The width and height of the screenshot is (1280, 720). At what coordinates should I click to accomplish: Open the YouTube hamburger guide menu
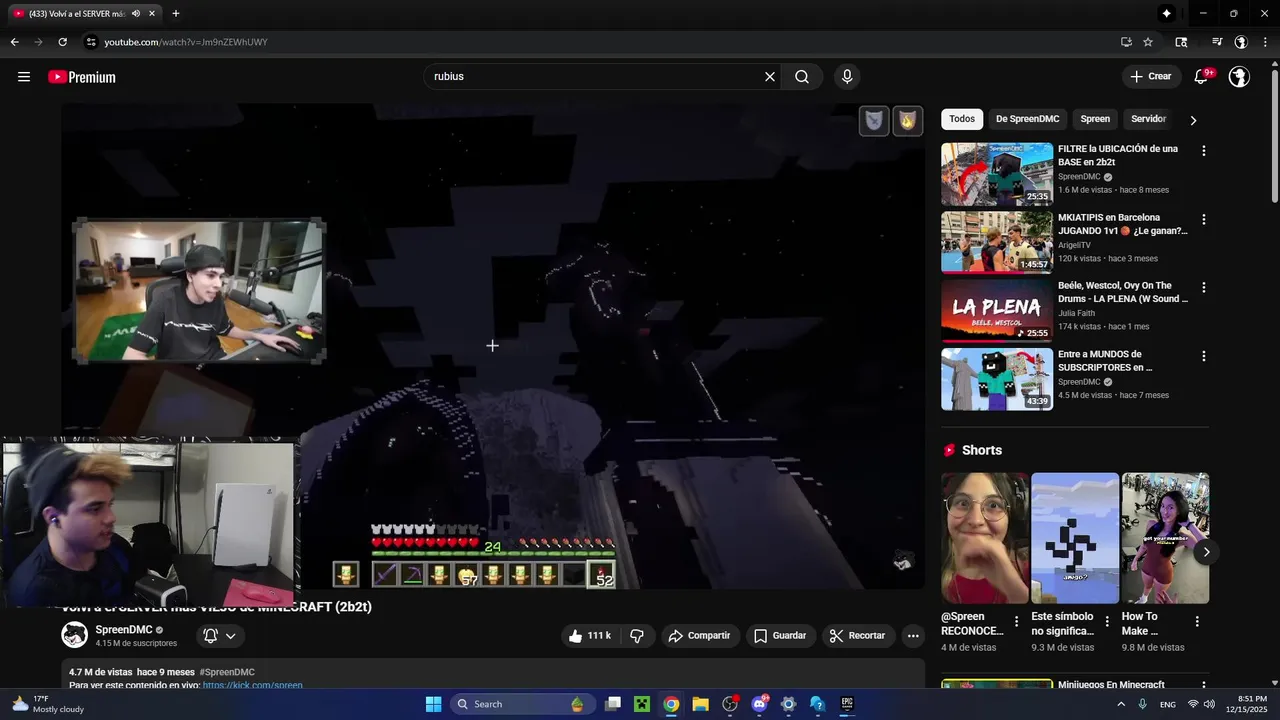point(24,77)
